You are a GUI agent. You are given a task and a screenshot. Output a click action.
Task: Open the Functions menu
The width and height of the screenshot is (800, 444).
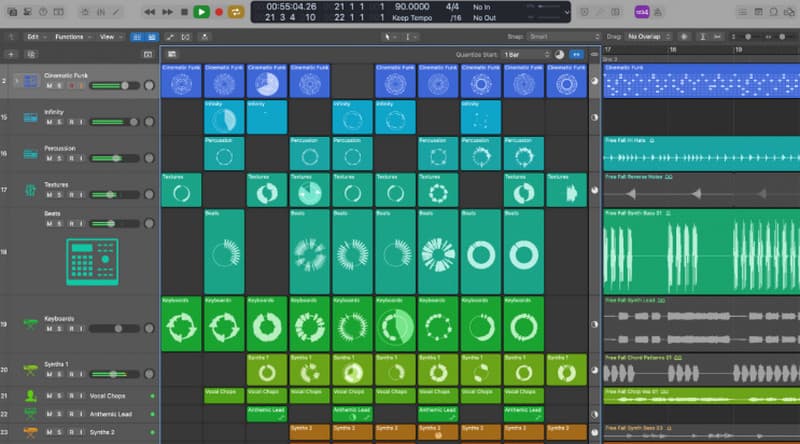coord(73,37)
